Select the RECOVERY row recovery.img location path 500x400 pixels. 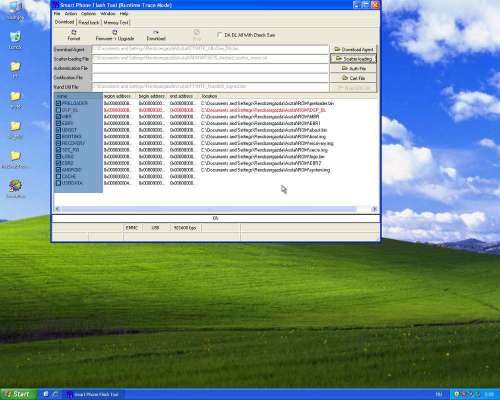click(x=267, y=143)
